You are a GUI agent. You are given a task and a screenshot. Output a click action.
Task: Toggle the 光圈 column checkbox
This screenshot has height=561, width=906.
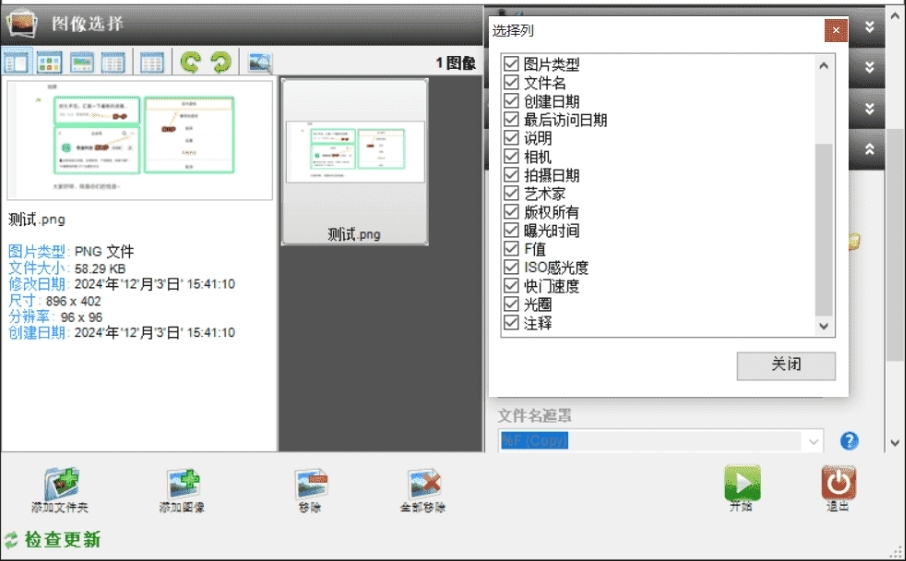[511, 304]
